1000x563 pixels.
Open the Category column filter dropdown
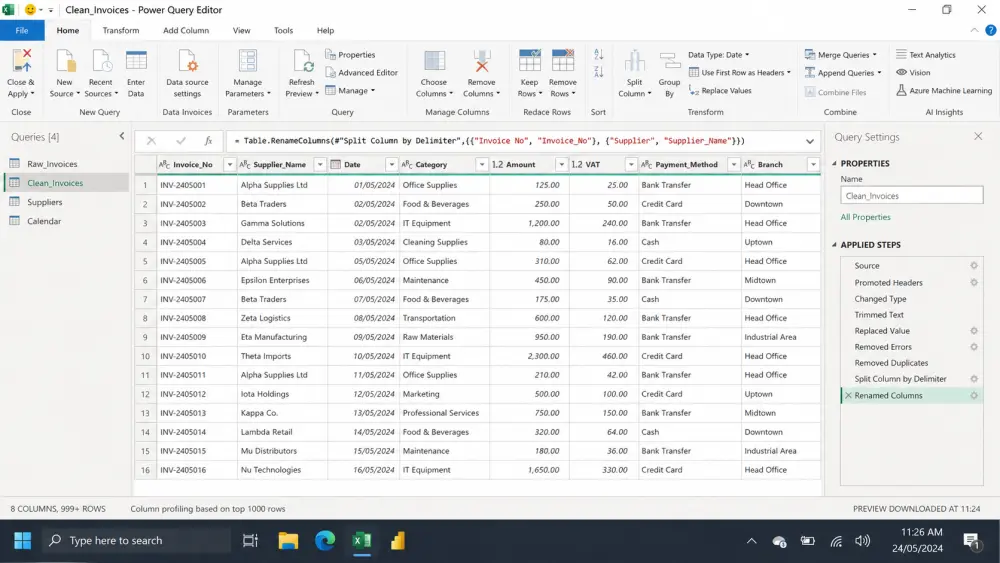tap(482, 165)
